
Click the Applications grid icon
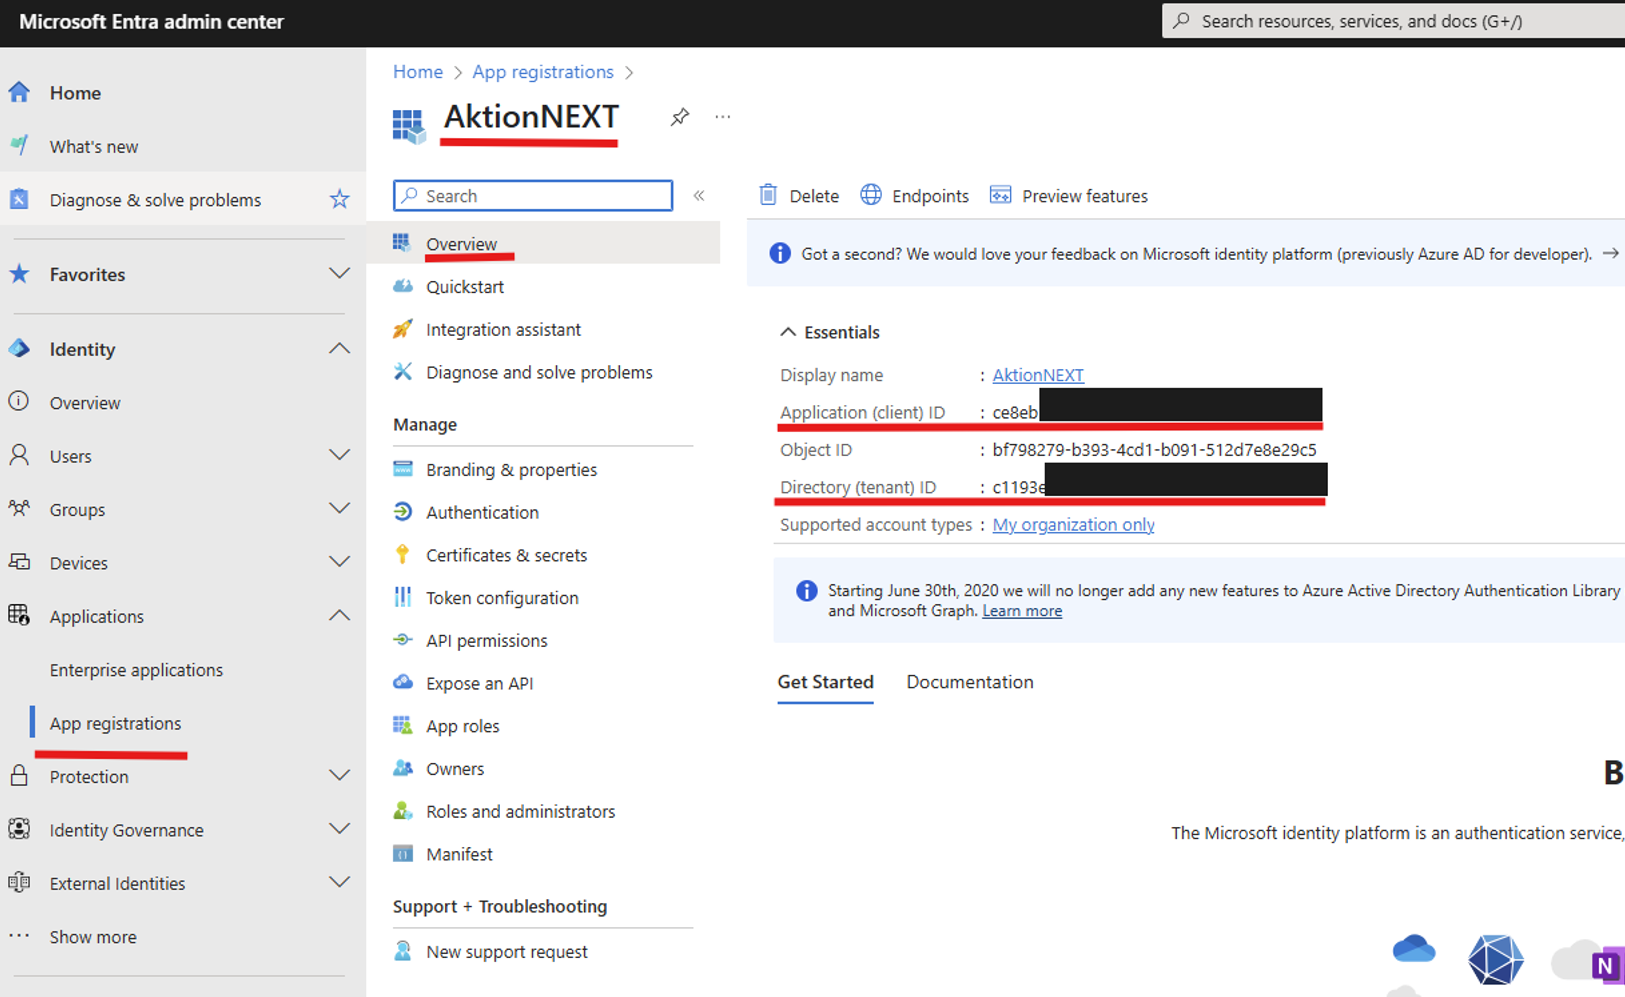tap(19, 615)
